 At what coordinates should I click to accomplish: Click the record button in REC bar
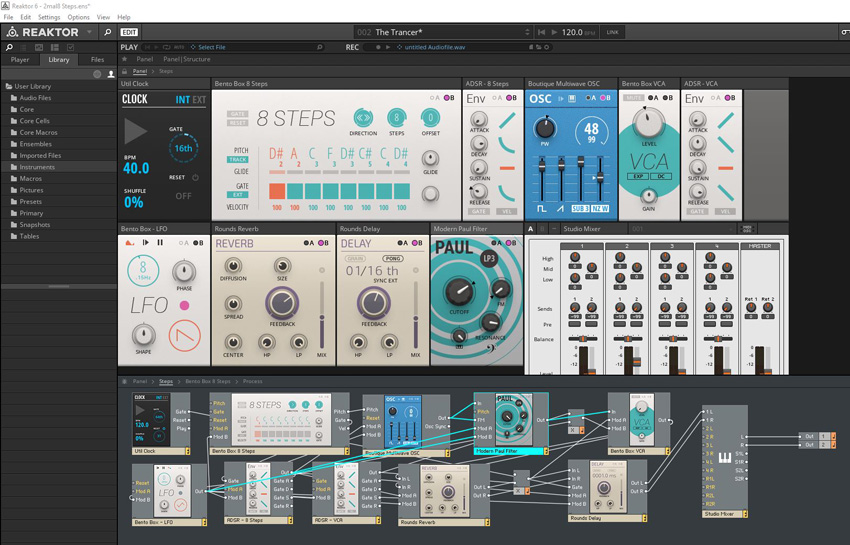(378, 47)
